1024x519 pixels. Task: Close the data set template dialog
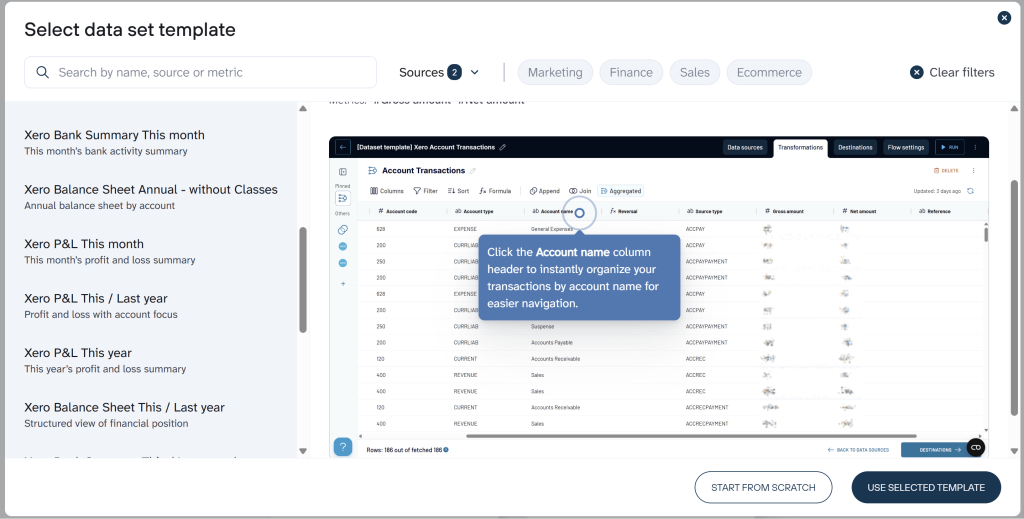point(1004,18)
